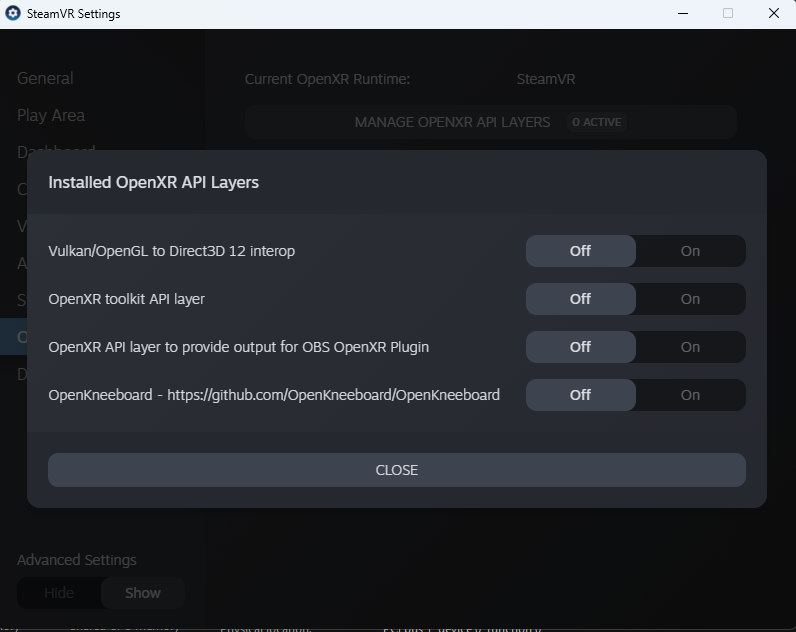Show Advanced Settings
The height and width of the screenshot is (632, 796).
142,593
